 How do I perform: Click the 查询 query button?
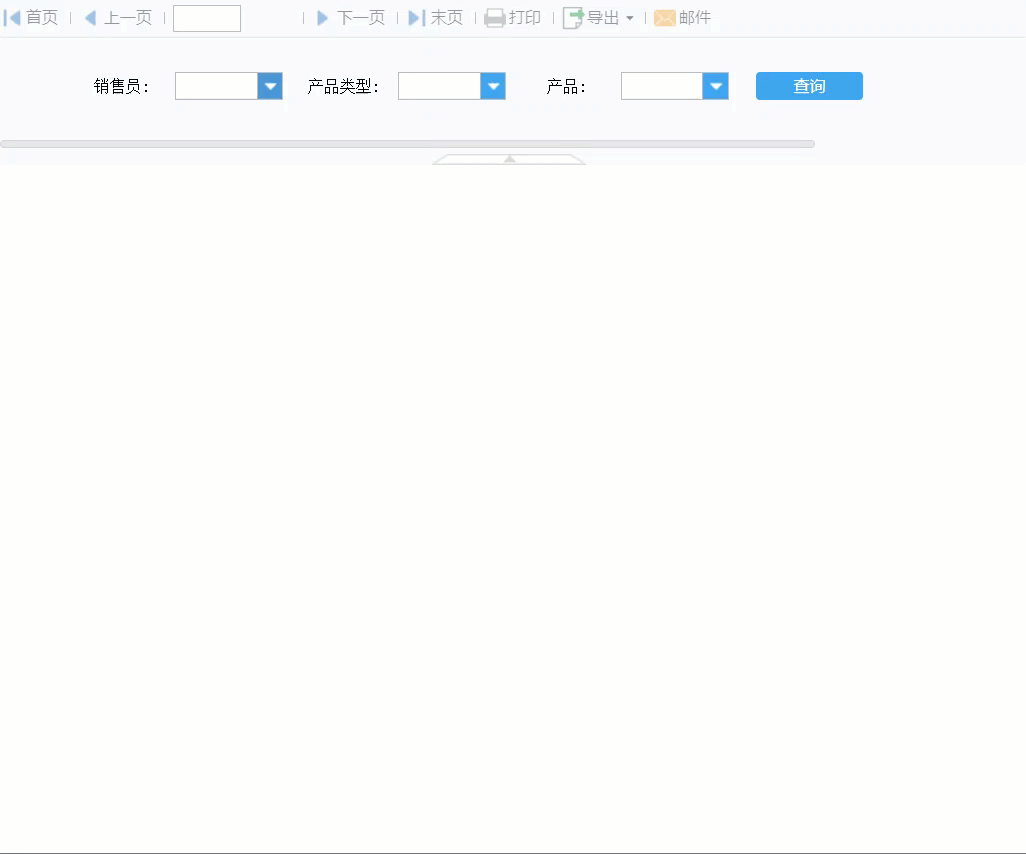[809, 86]
